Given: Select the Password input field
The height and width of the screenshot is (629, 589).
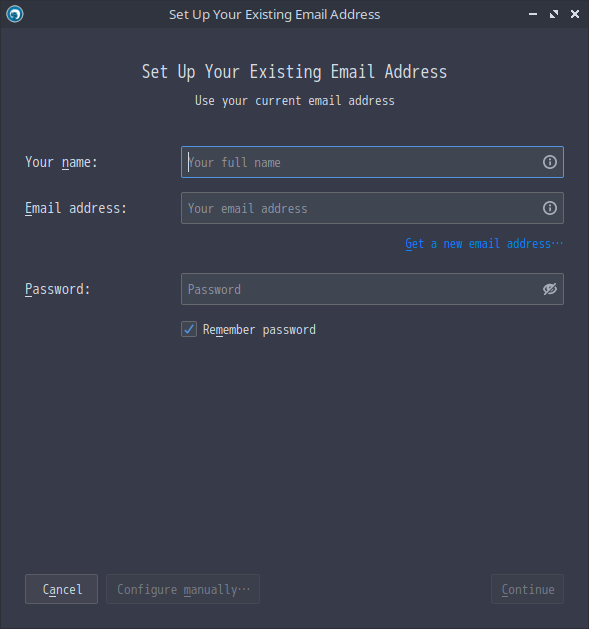Looking at the screenshot, I should (372, 289).
